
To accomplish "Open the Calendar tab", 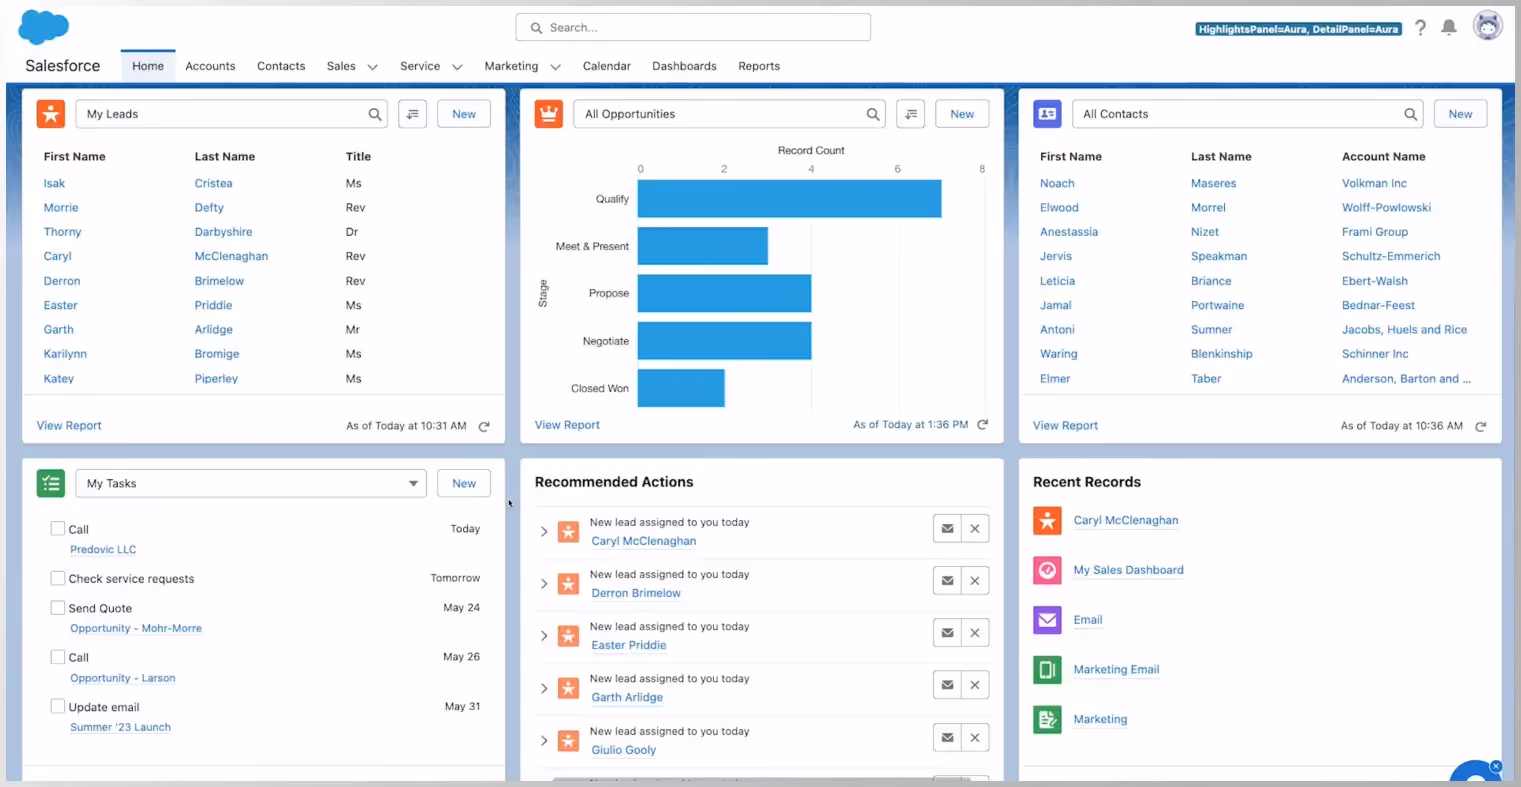I will pyautogui.click(x=607, y=66).
